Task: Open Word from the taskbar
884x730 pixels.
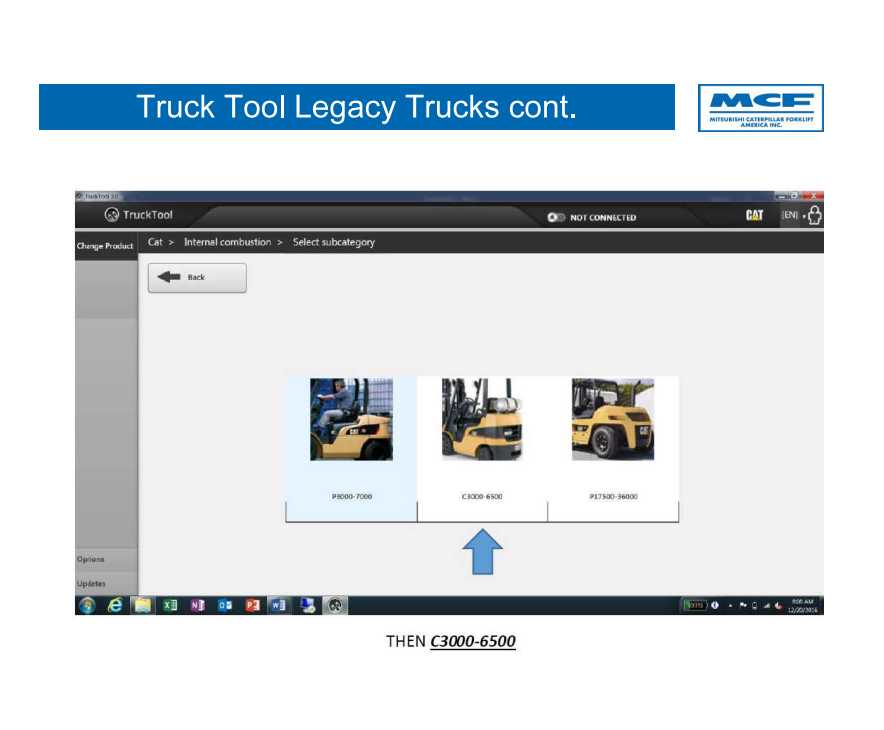Action: point(279,605)
